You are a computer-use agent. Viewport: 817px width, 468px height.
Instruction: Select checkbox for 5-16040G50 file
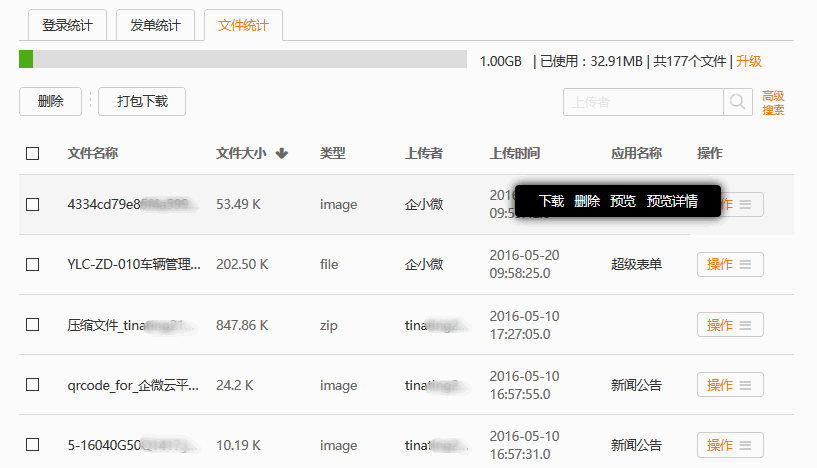click(x=32, y=445)
